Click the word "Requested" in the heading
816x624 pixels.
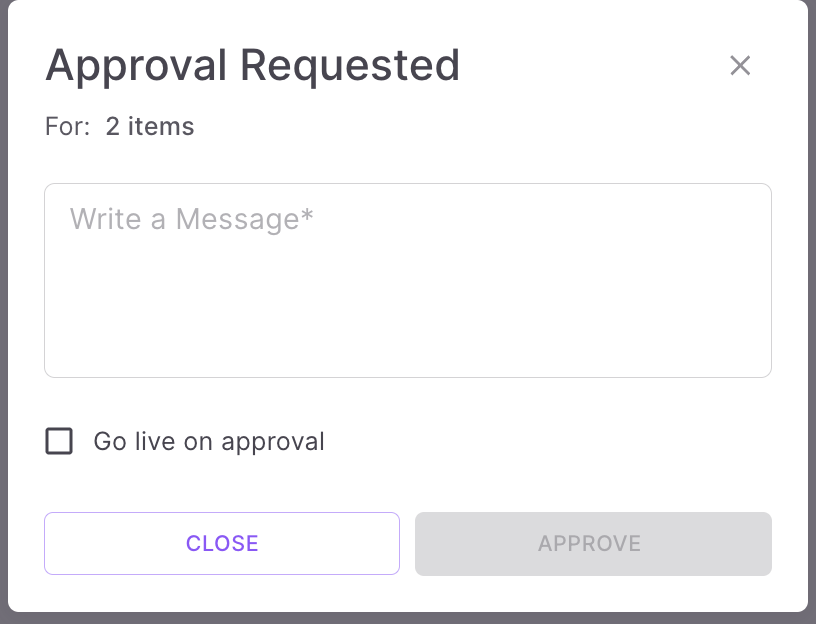349,66
